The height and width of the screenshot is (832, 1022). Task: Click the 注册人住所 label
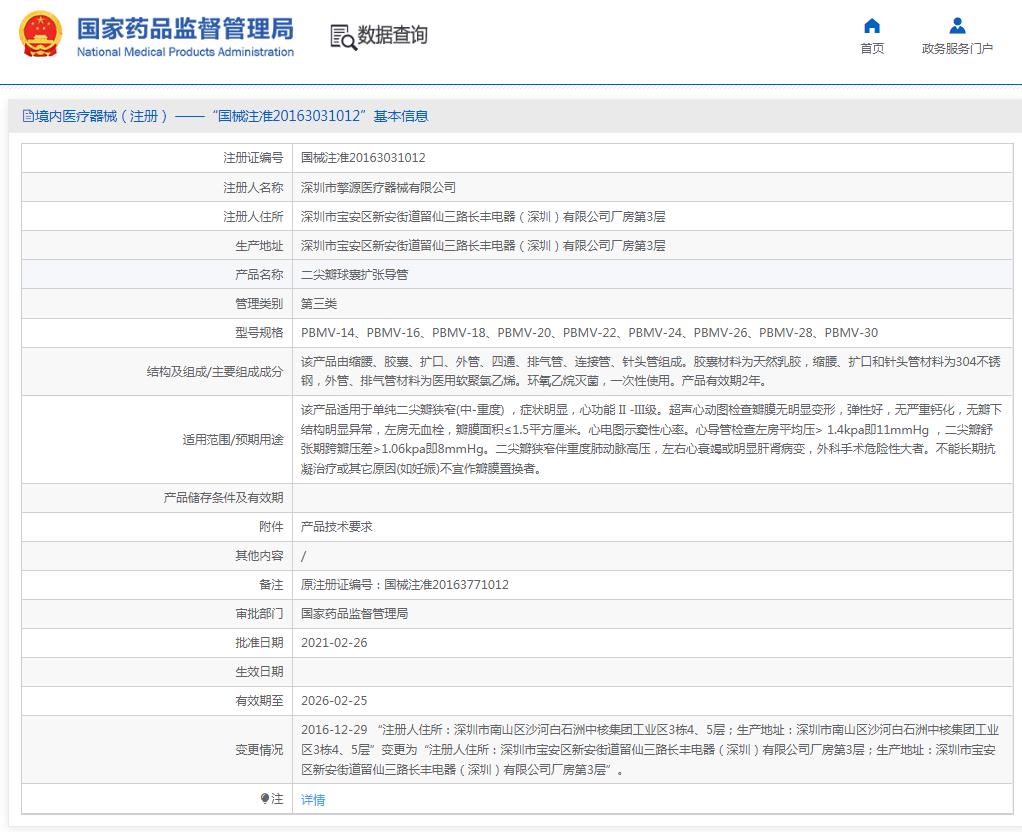pyautogui.click(x=254, y=216)
